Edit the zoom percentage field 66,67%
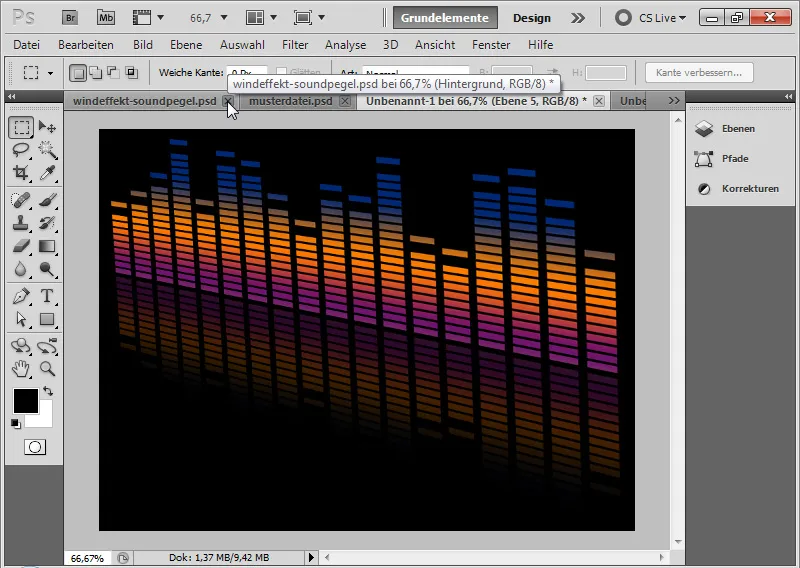 coord(87,558)
